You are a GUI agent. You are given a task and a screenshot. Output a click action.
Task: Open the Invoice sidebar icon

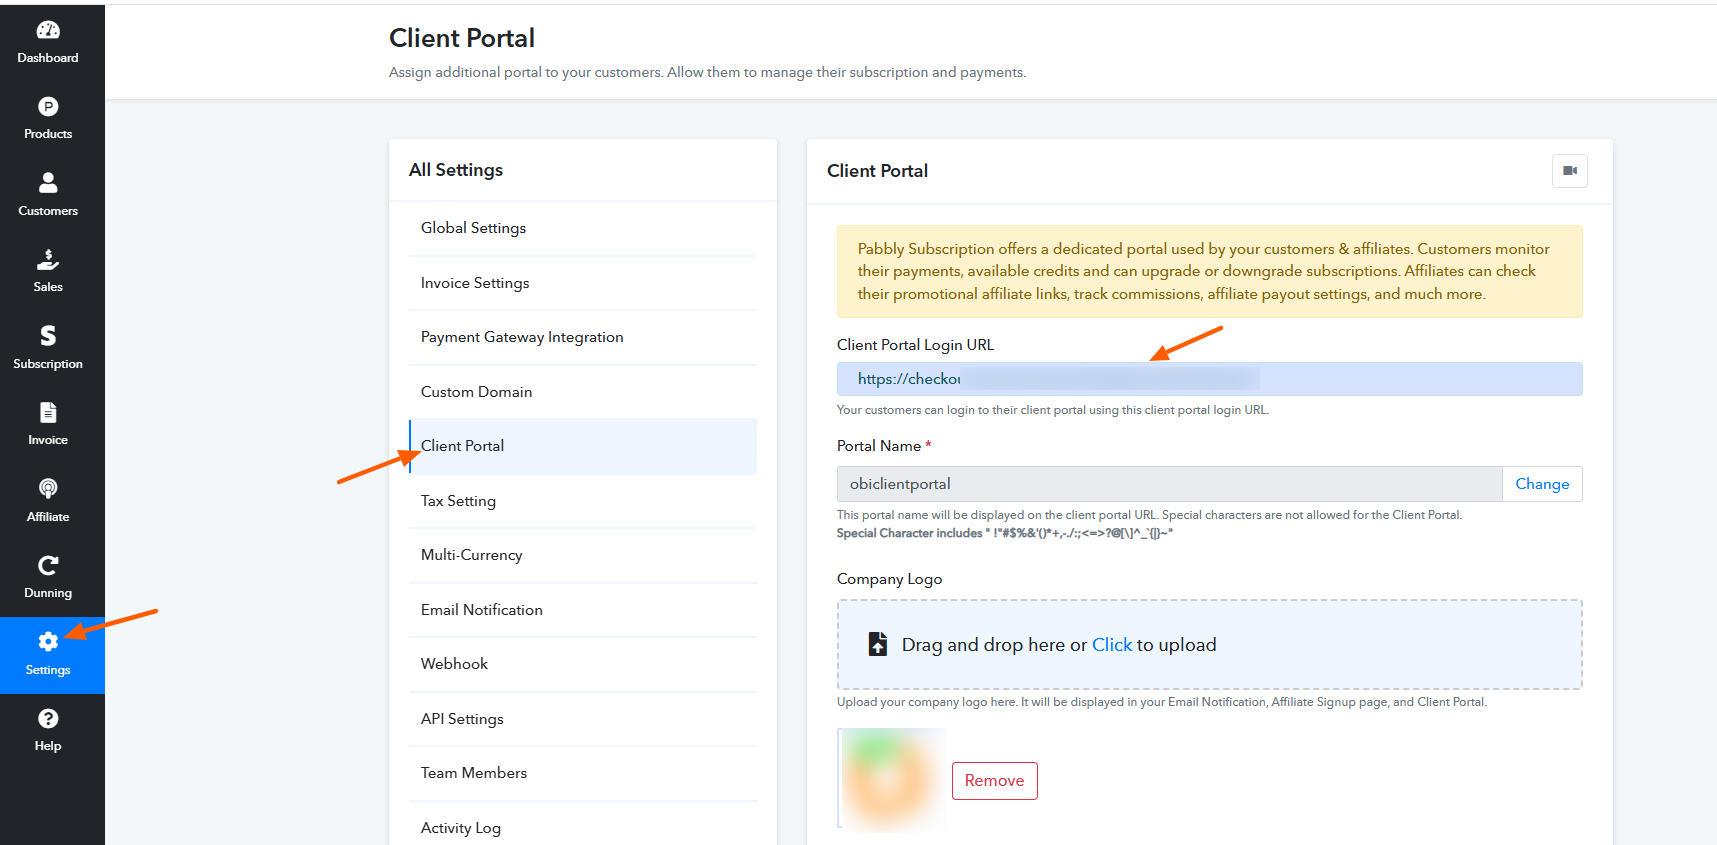point(48,413)
